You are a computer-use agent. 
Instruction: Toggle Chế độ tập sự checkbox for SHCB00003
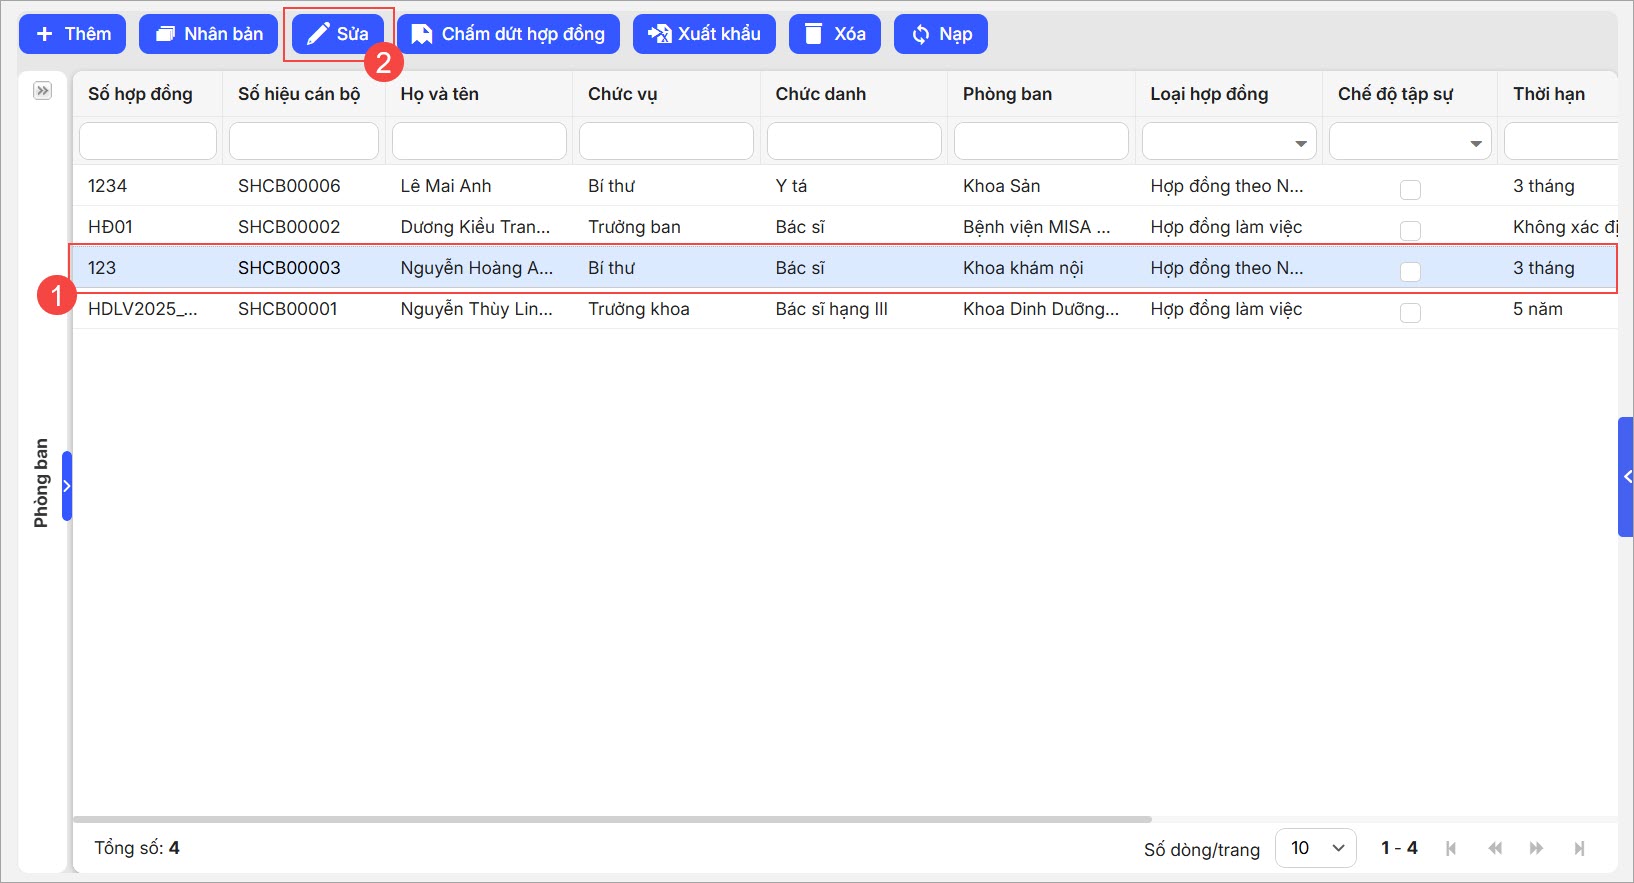pos(1410,271)
